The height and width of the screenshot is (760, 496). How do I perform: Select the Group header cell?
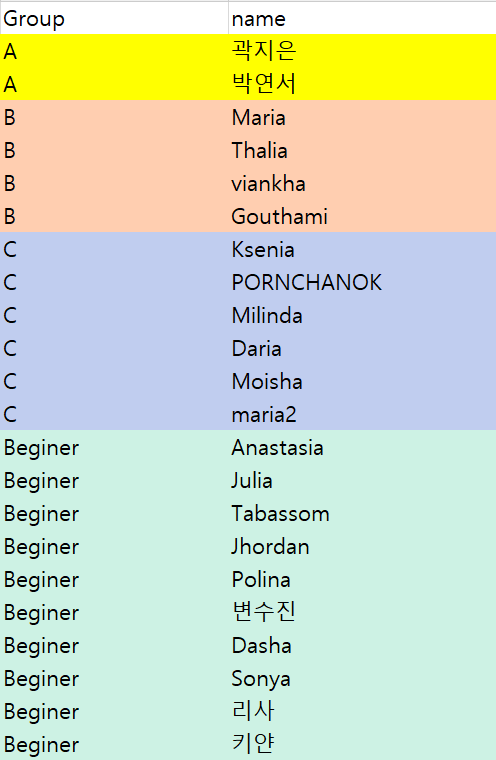(x=114, y=18)
